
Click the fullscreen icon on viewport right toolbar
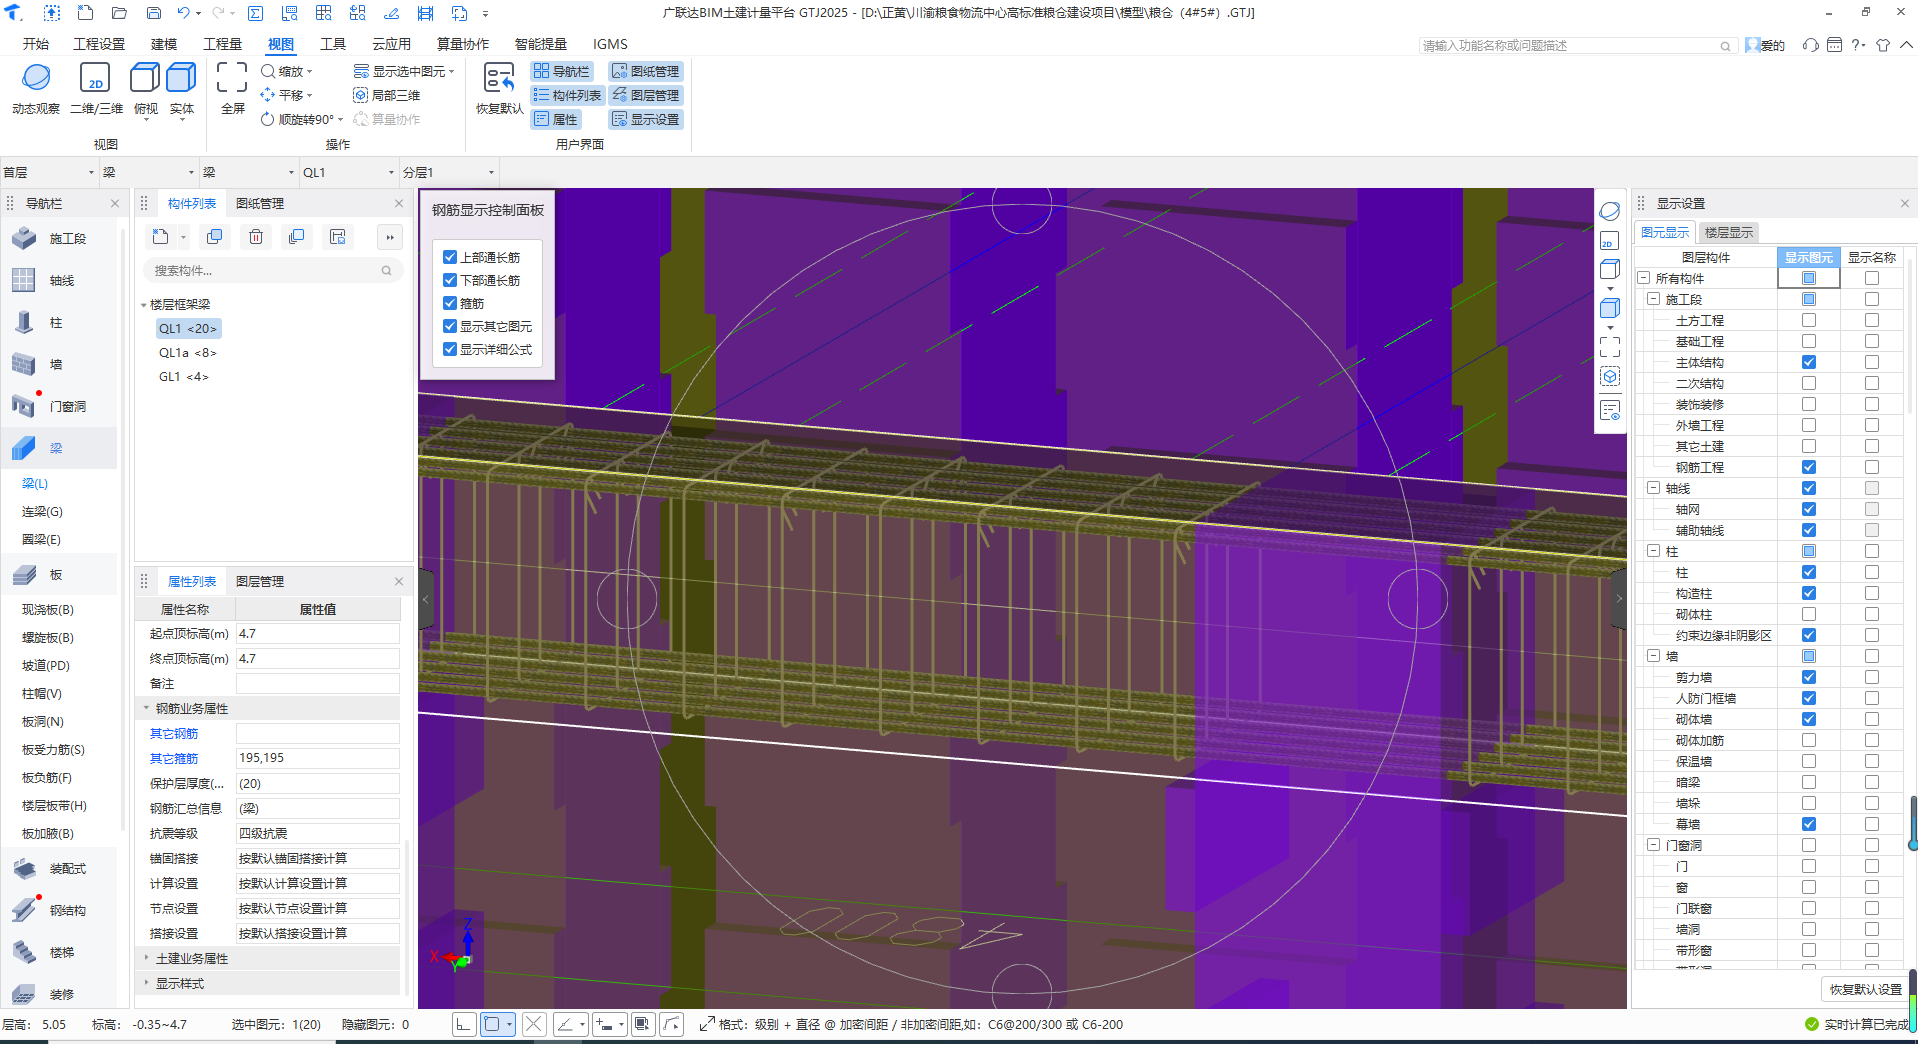click(1610, 347)
